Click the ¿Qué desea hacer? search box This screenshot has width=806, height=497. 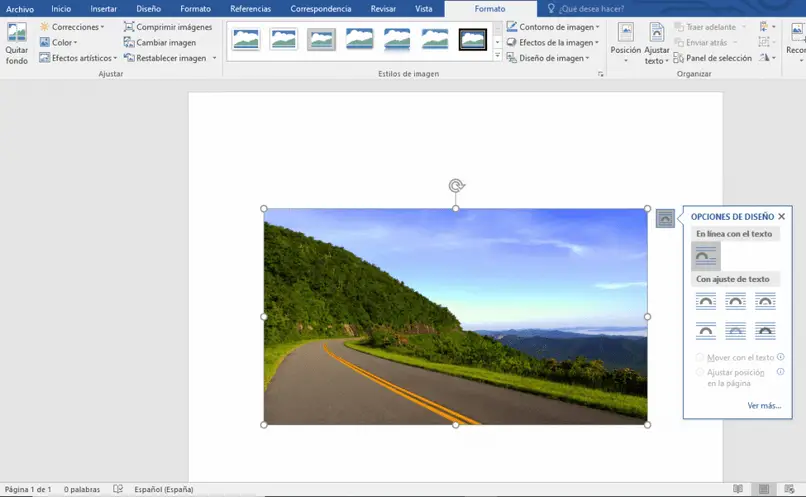(590, 9)
